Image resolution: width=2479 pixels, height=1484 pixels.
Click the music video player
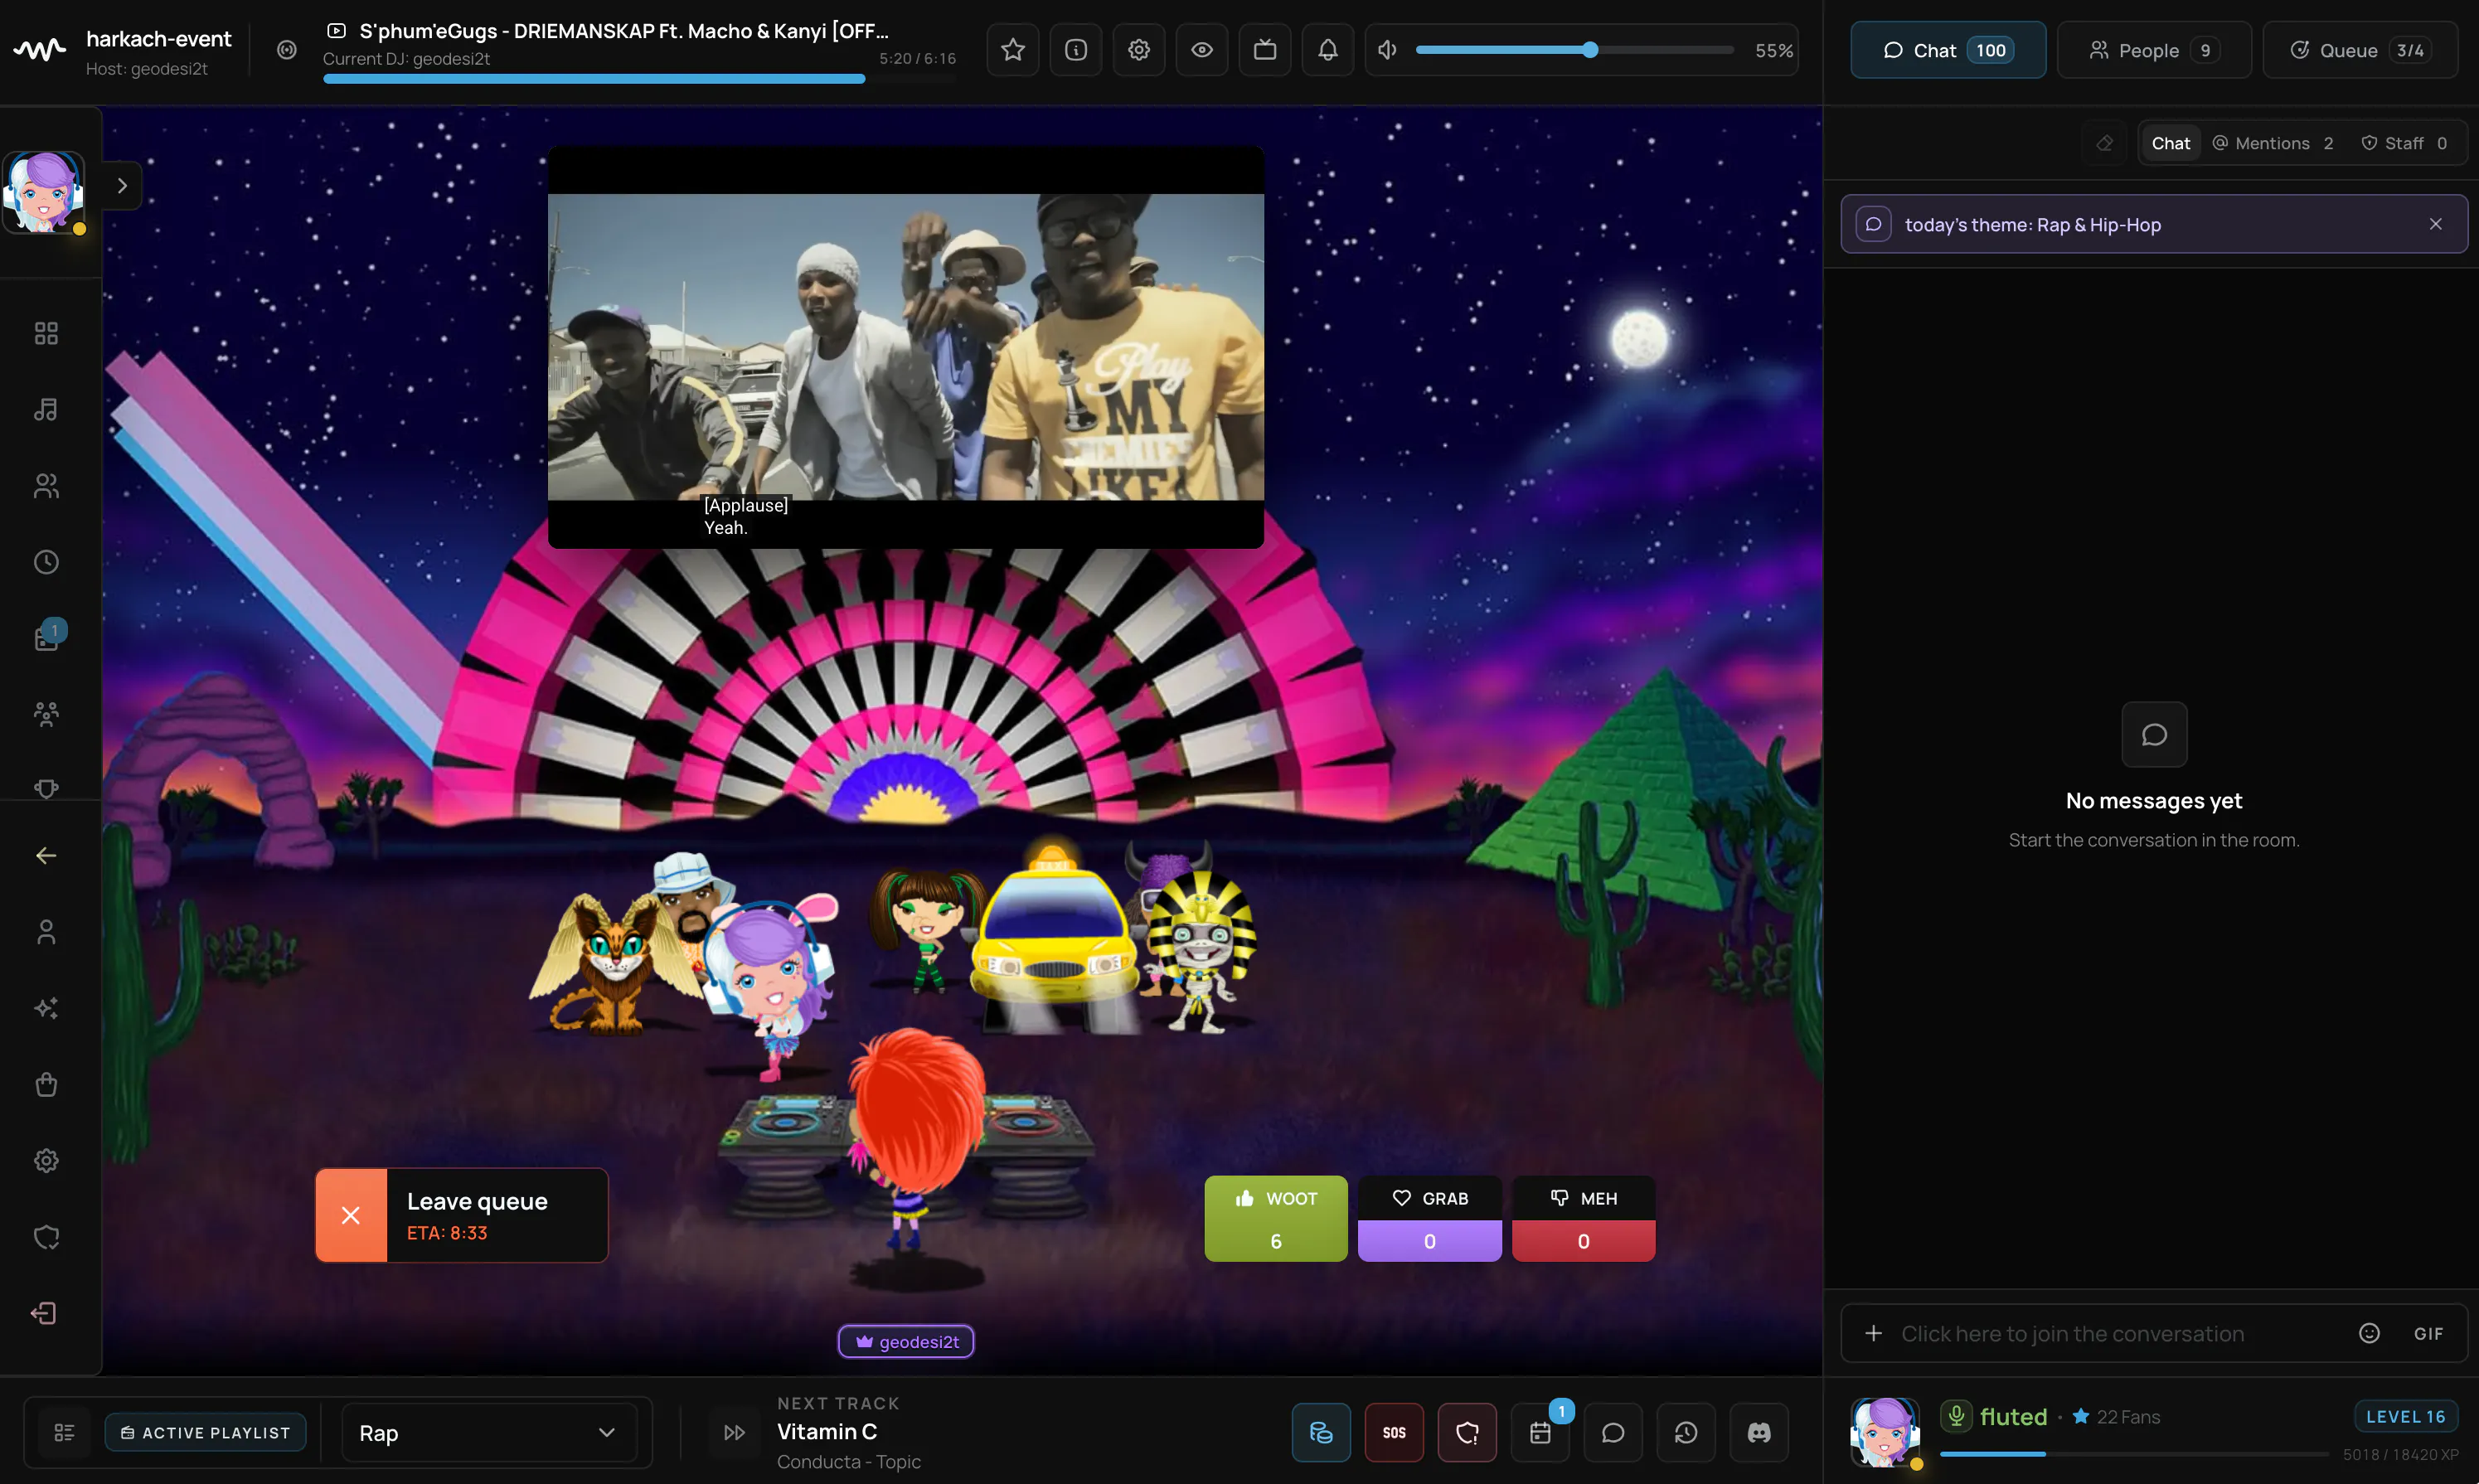[x=906, y=347]
